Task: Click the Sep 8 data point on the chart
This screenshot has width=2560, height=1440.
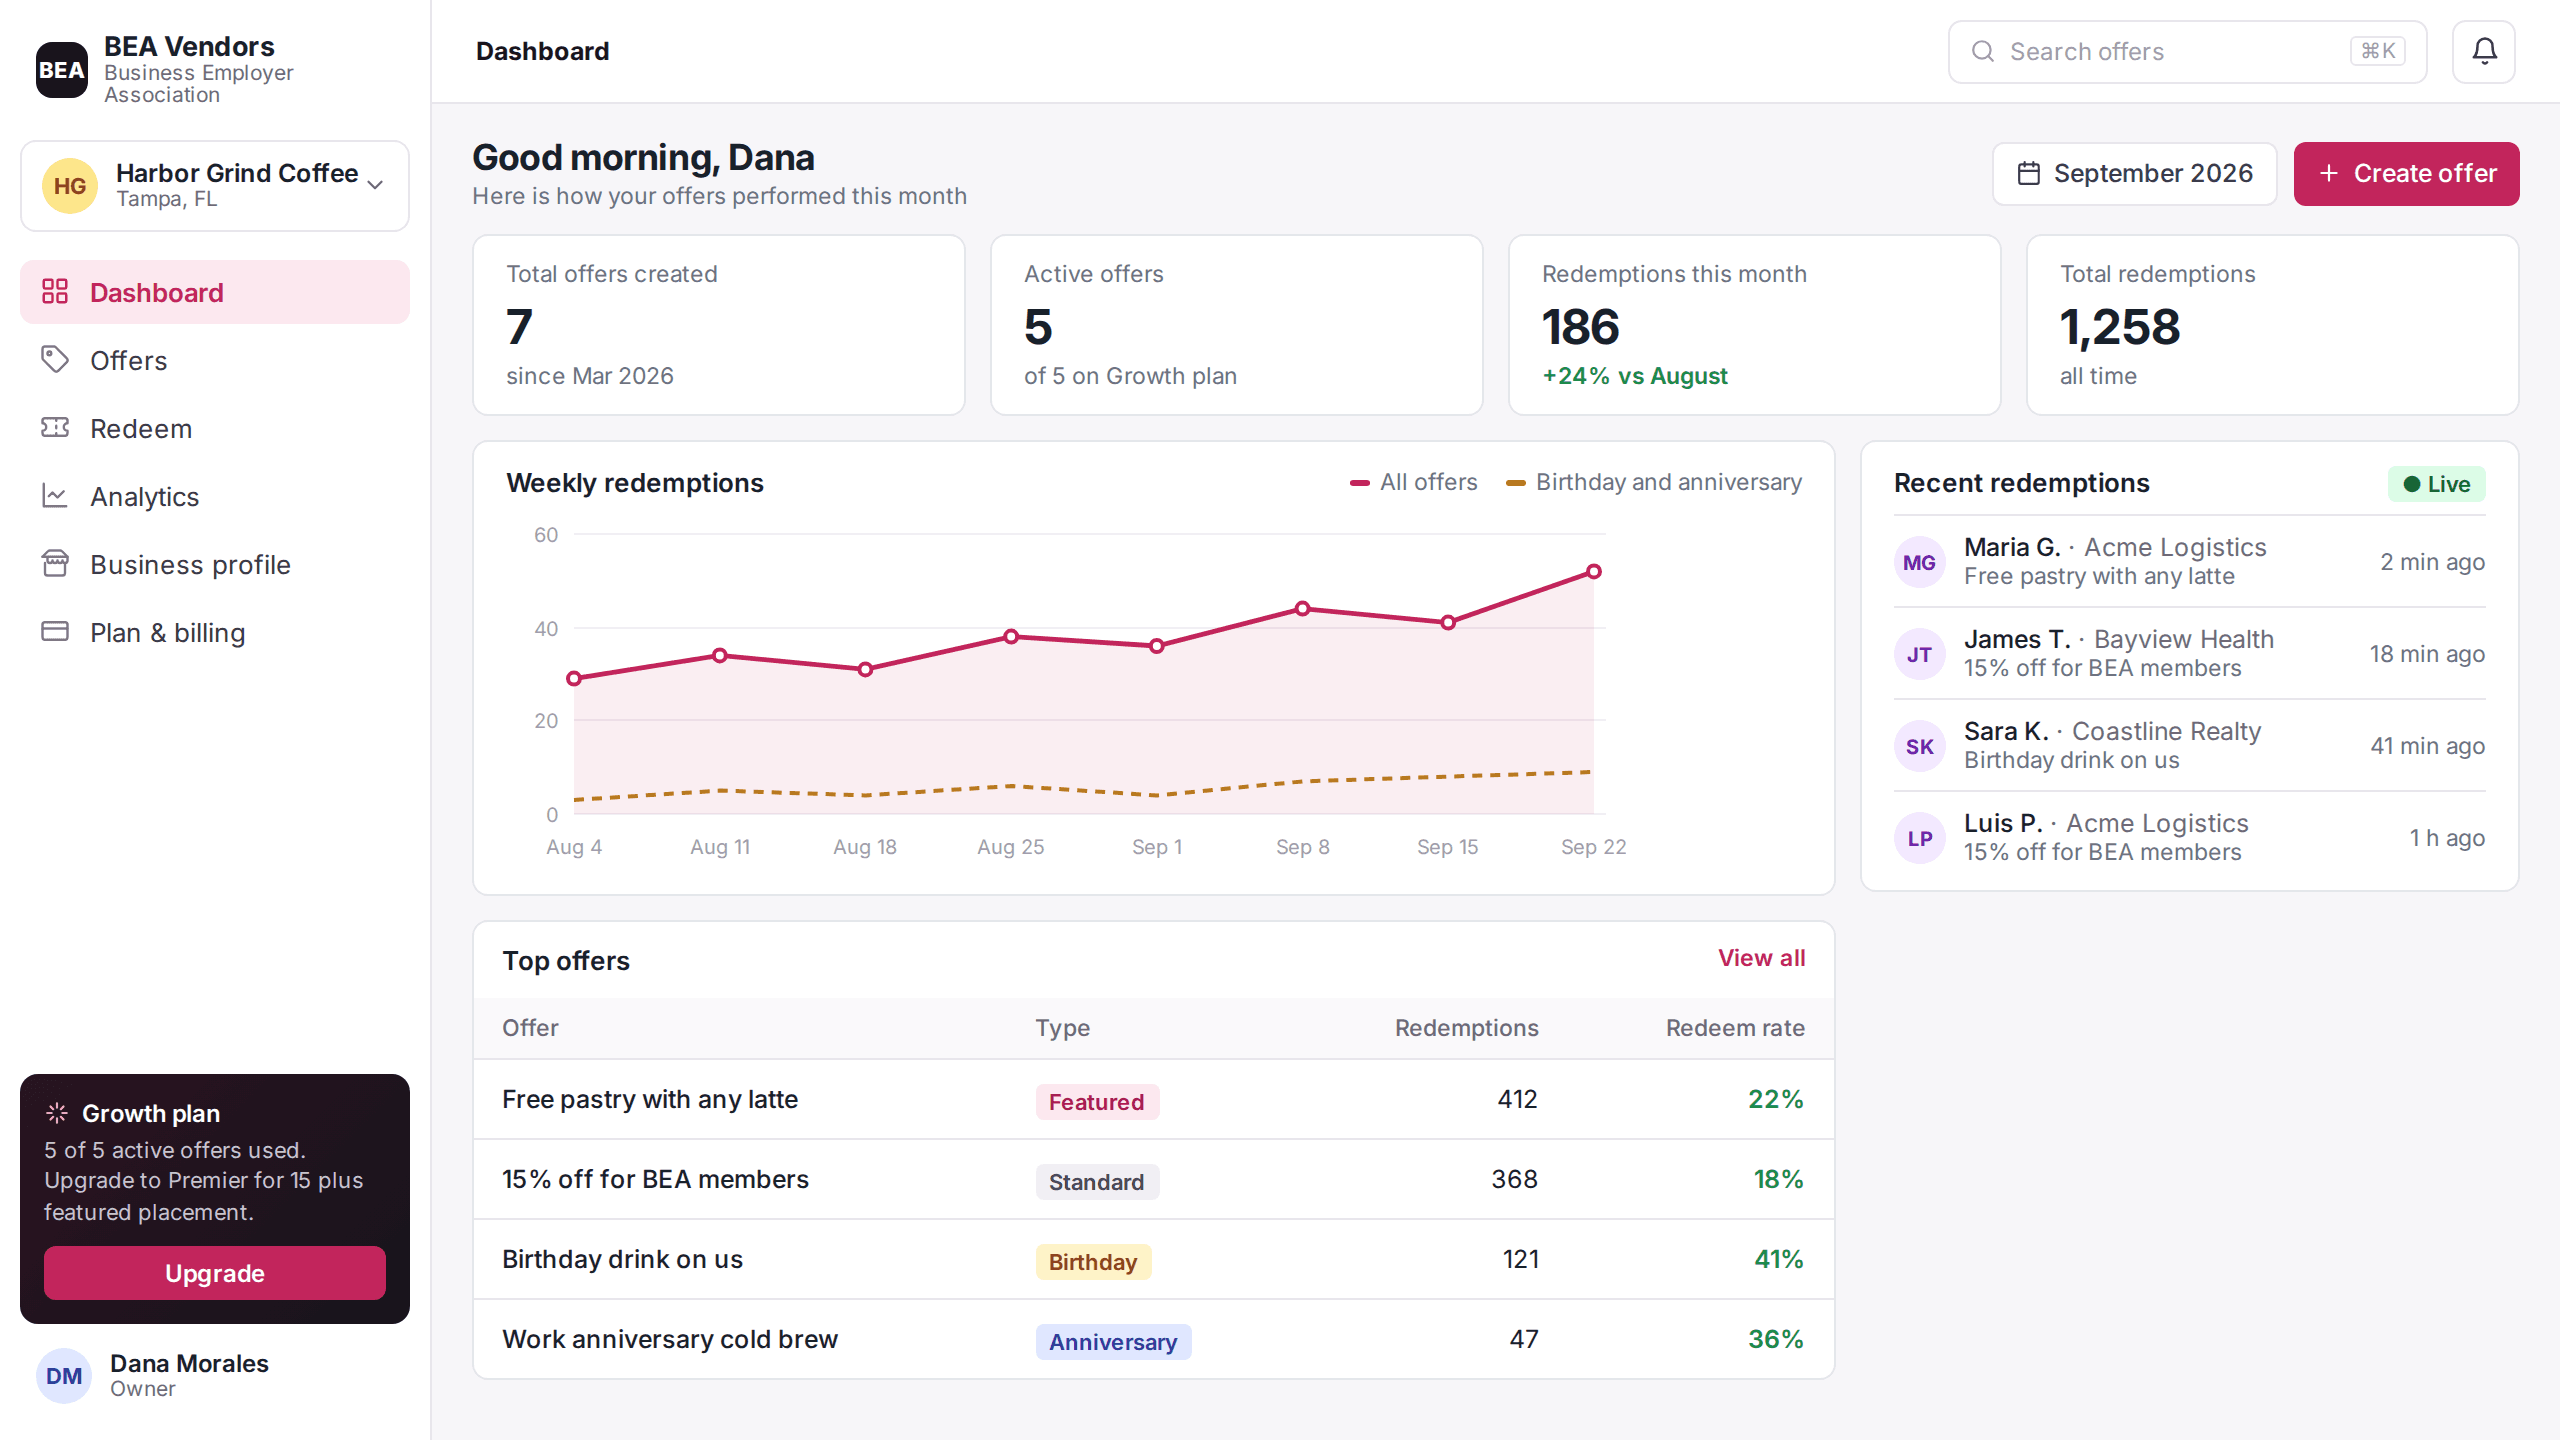Action: click(1303, 608)
